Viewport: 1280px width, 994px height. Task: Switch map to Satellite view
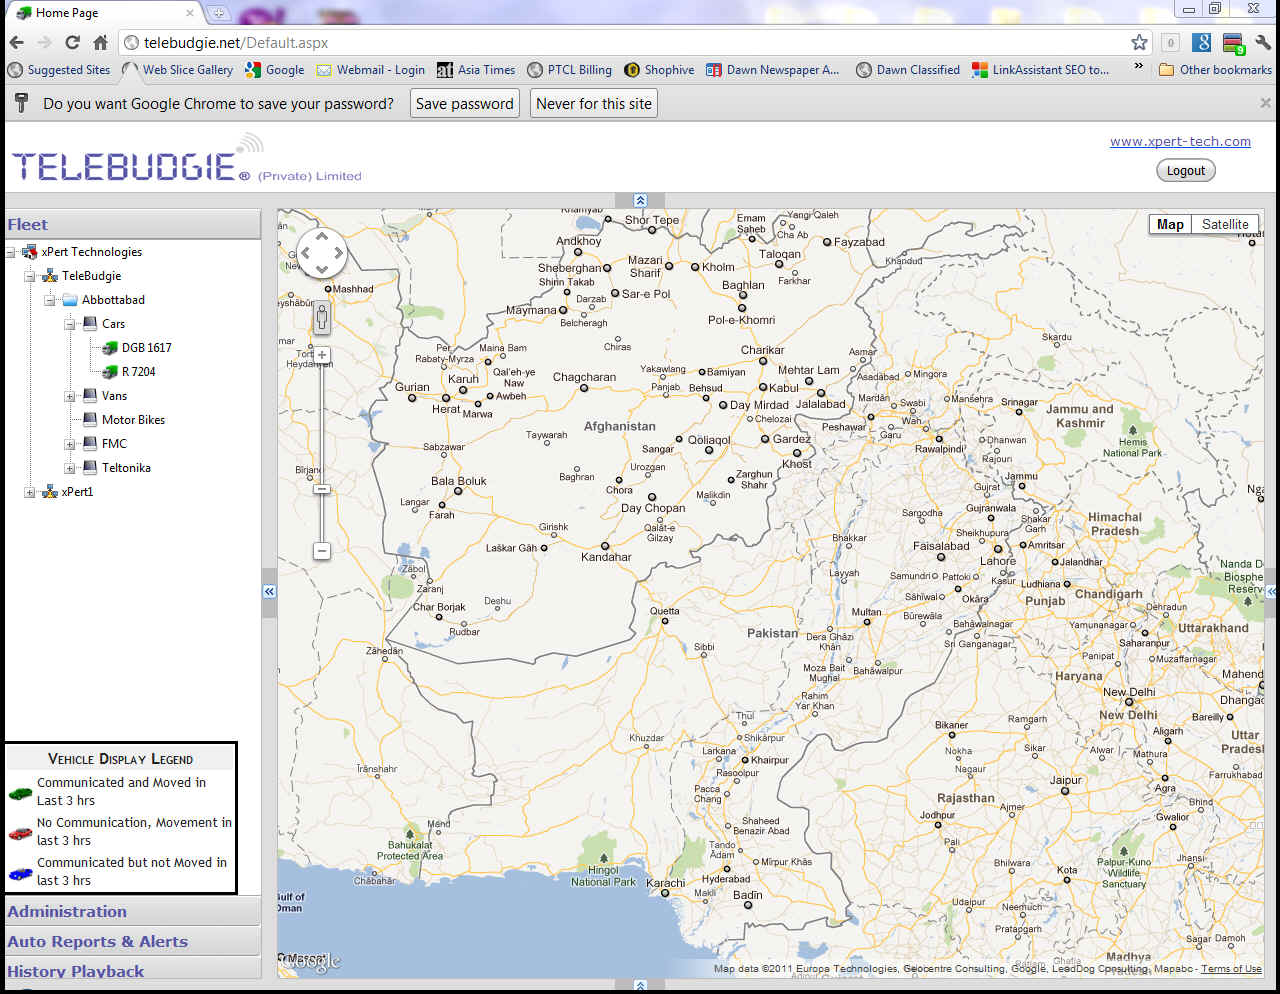coord(1225,225)
